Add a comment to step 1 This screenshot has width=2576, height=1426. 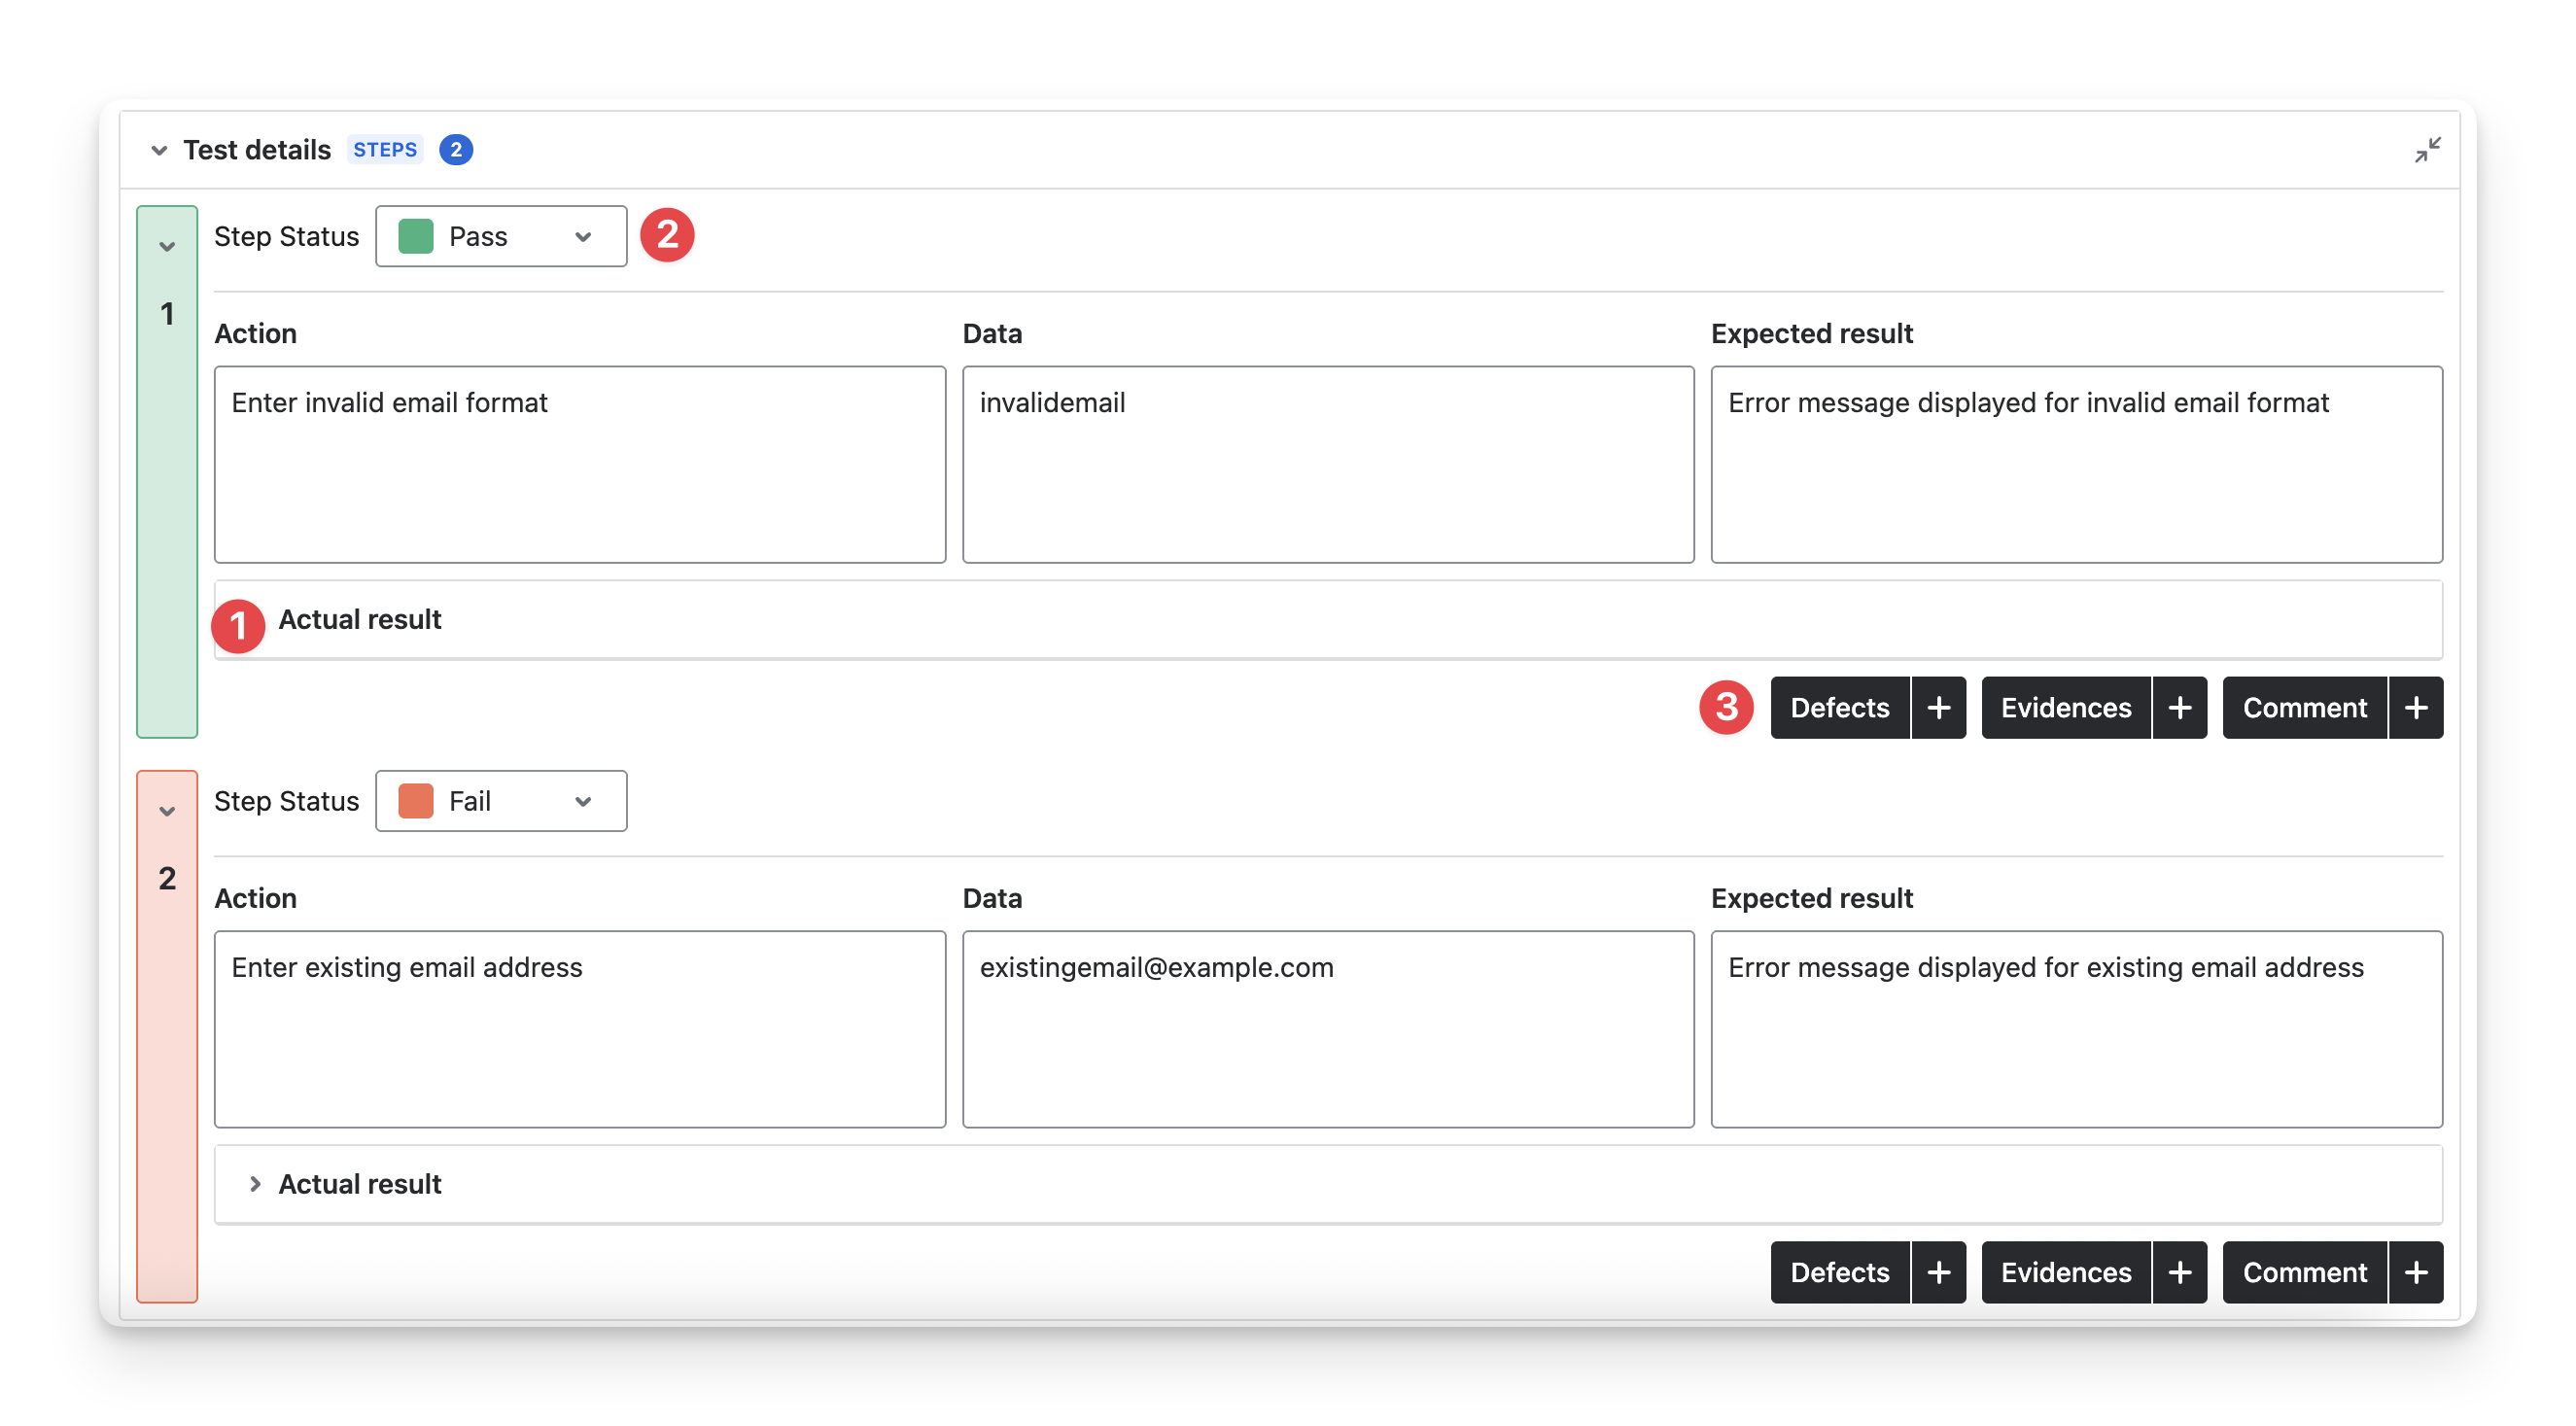(x=2415, y=708)
